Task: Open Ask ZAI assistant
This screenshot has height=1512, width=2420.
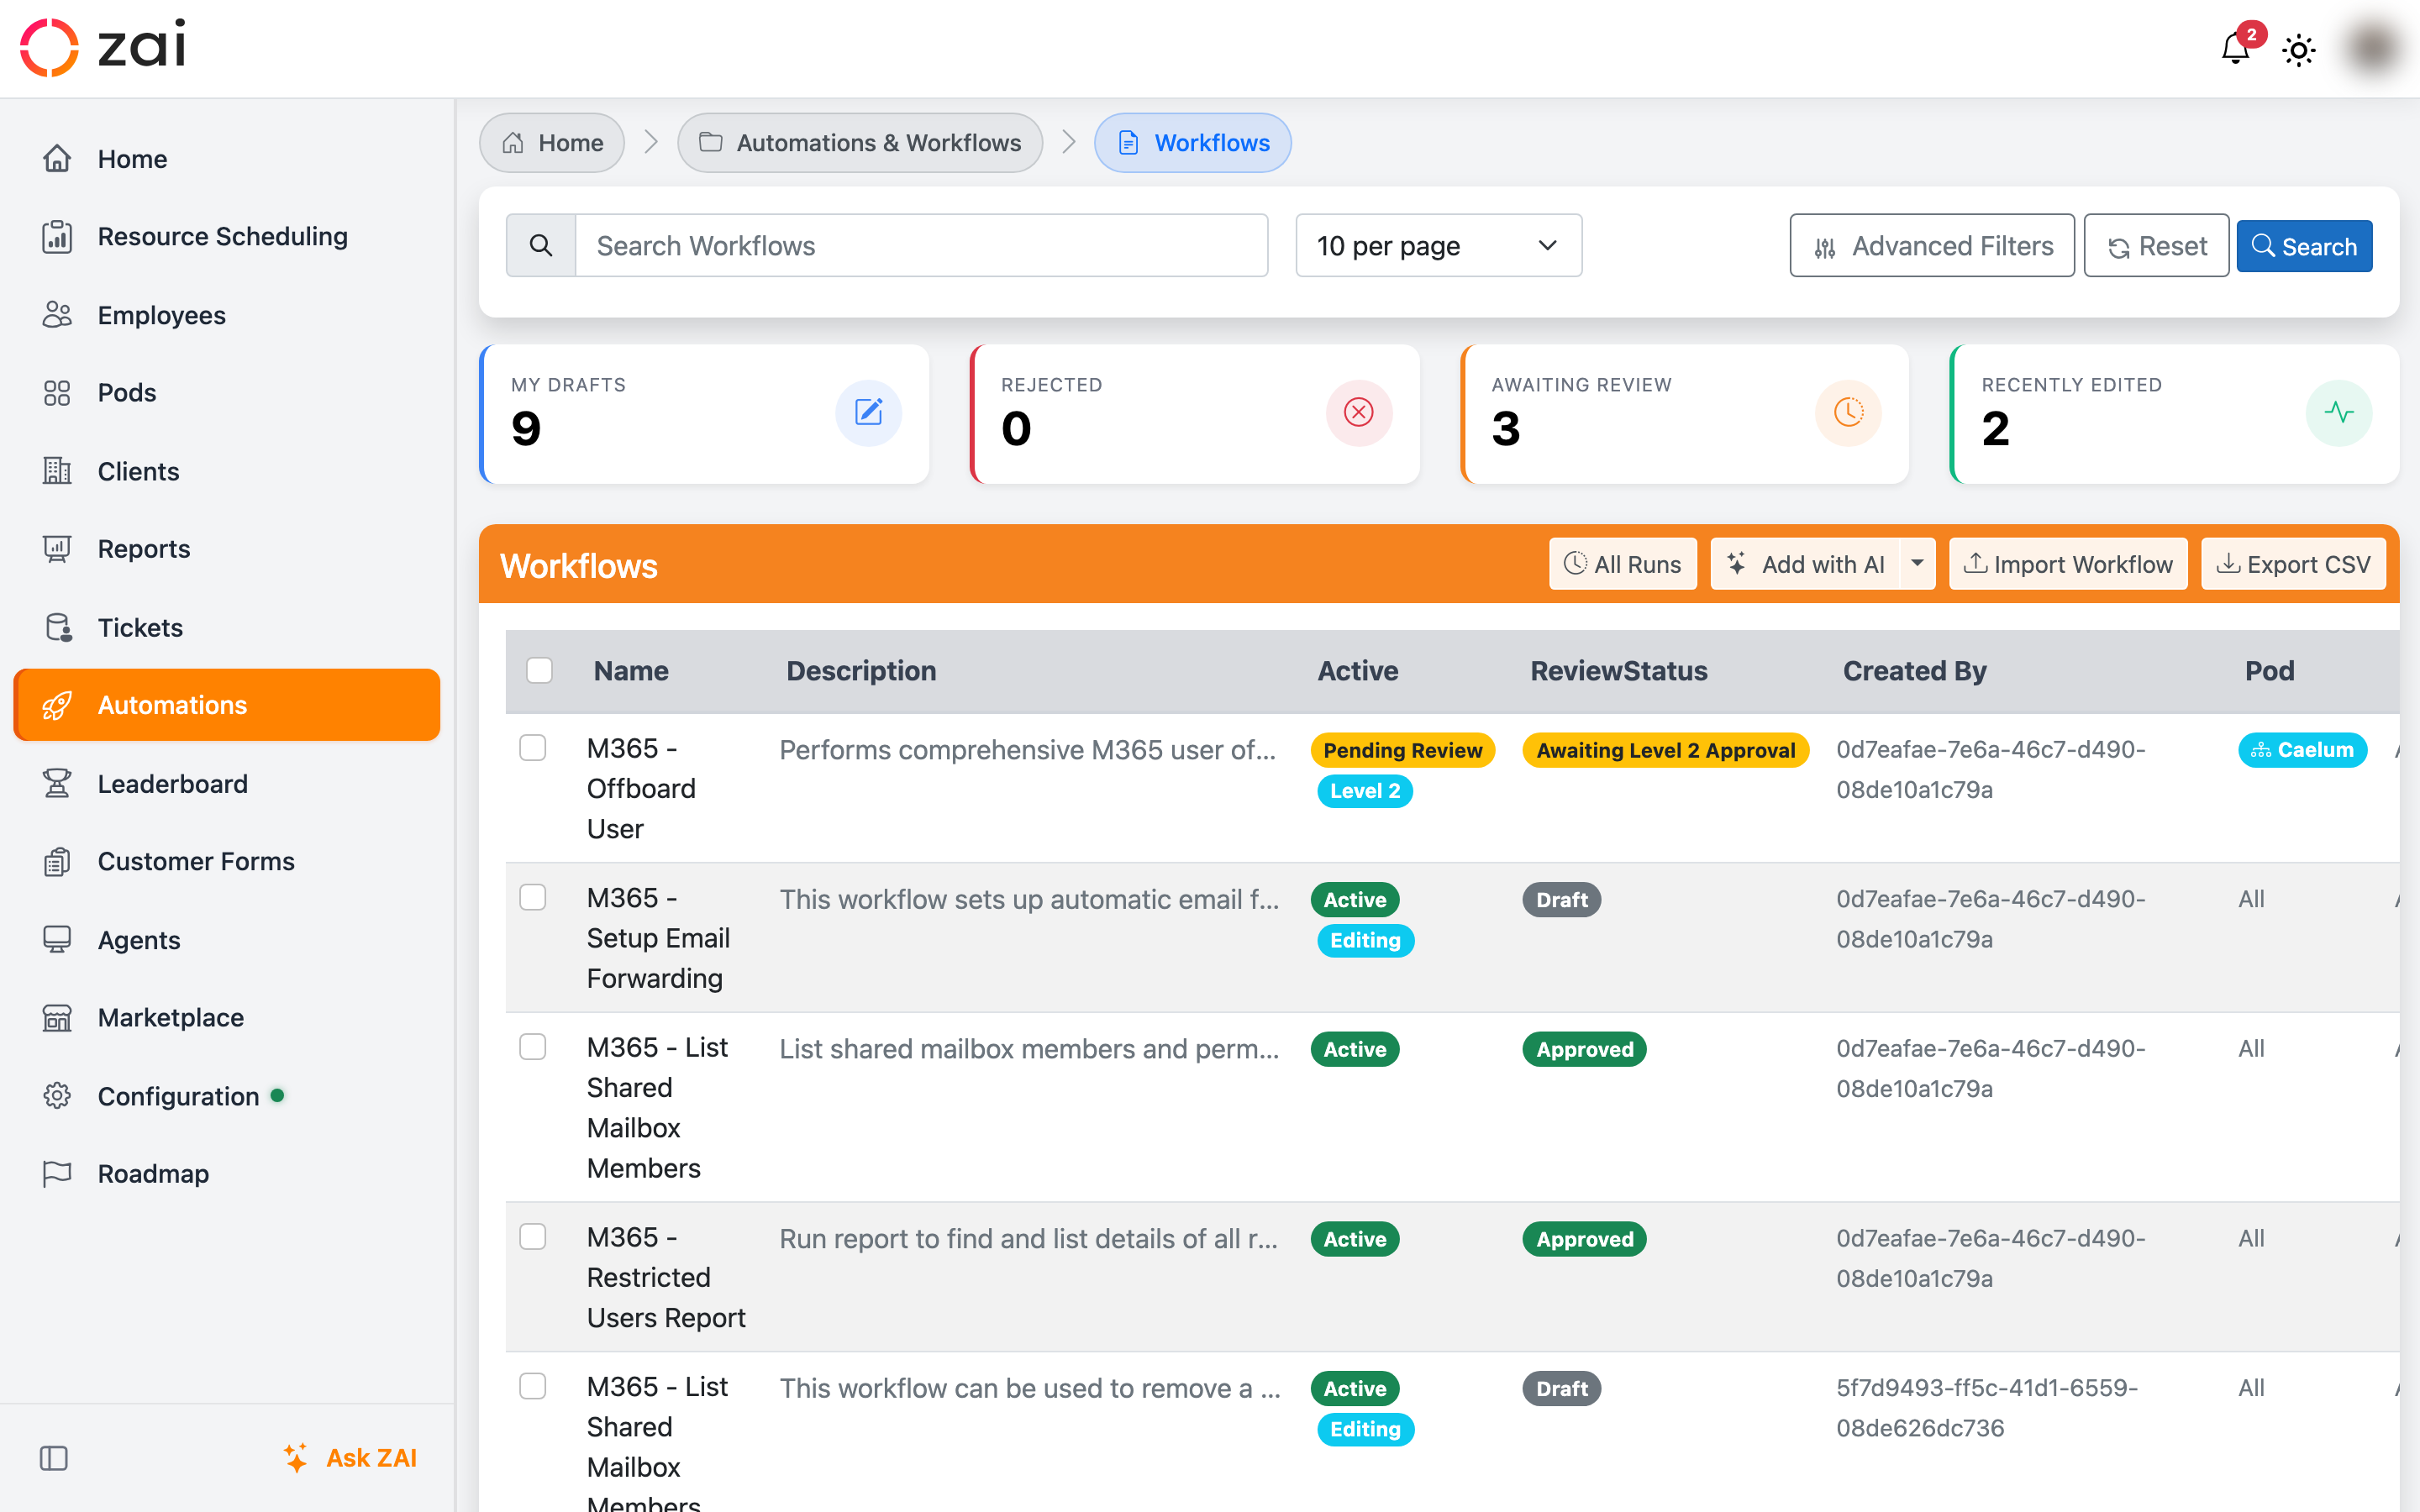Action: coord(350,1458)
